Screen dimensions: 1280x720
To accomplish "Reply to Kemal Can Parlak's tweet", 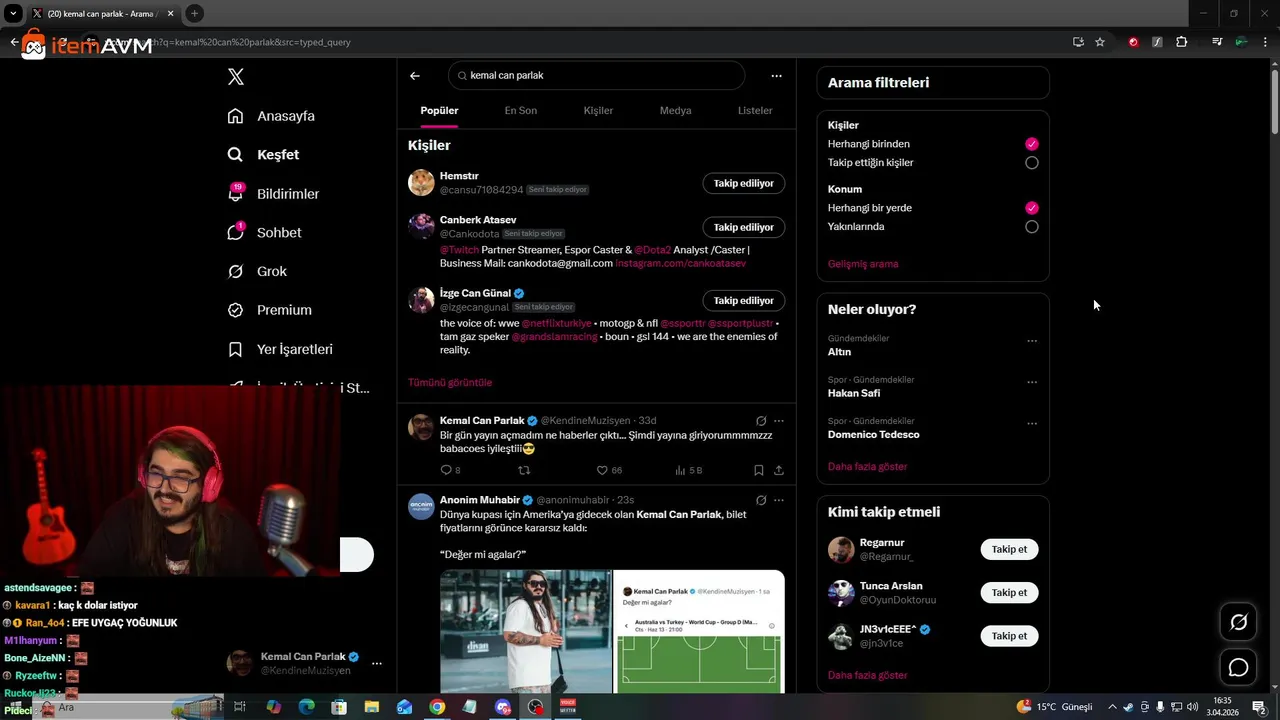I will click(x=446, y=470).
